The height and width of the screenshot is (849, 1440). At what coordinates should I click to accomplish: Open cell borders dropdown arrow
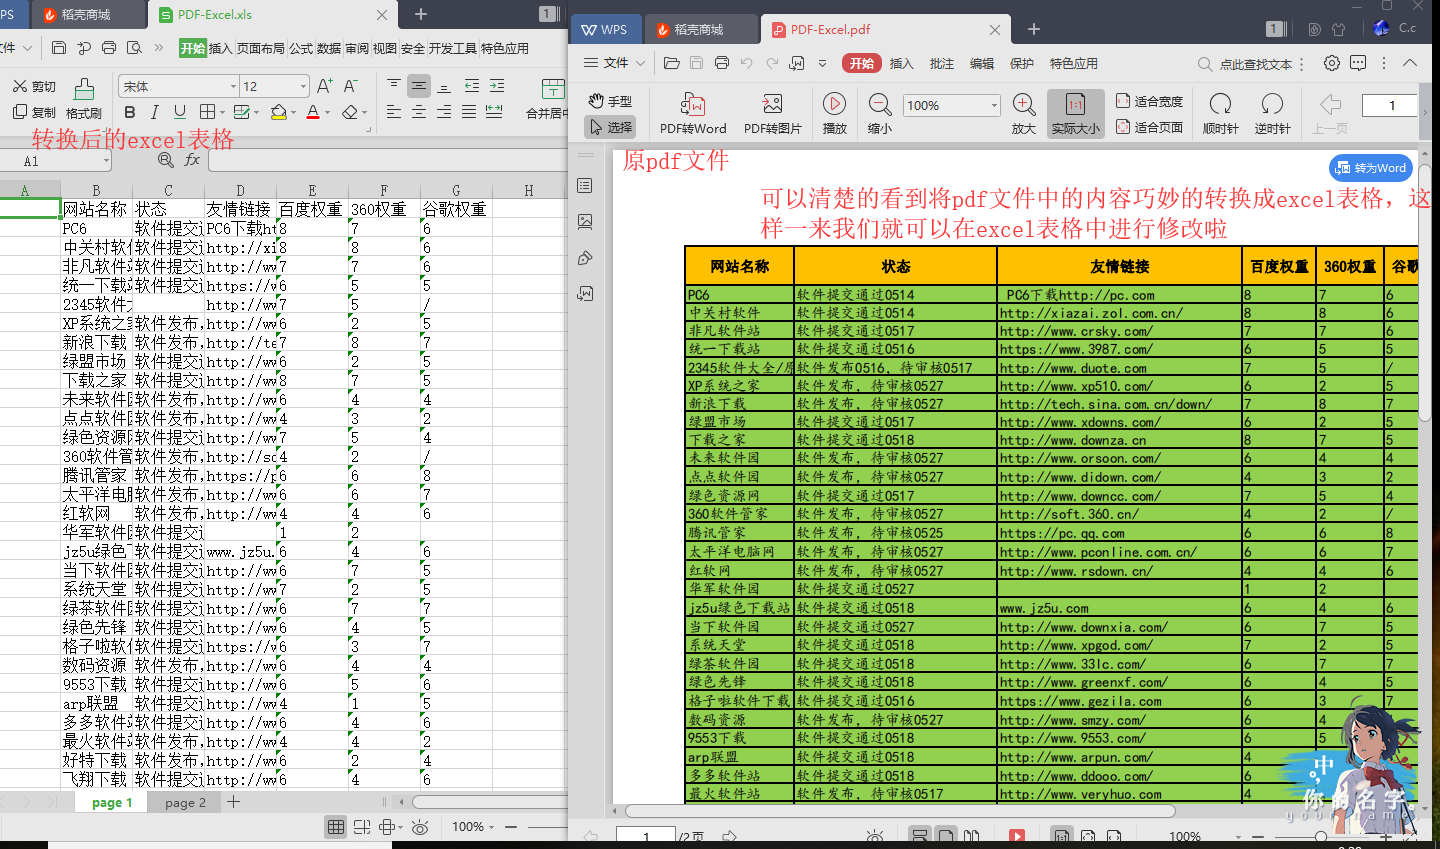point(222,113)
